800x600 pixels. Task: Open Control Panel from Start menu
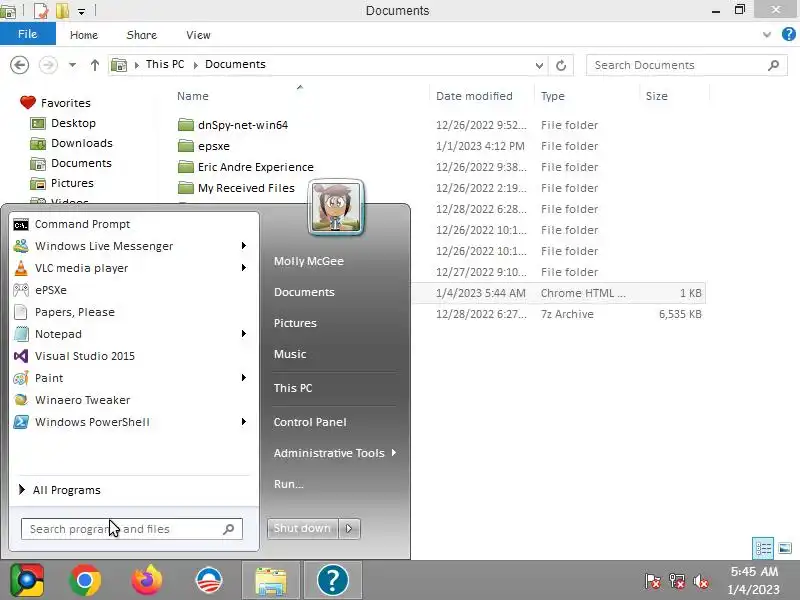(310, 422)
